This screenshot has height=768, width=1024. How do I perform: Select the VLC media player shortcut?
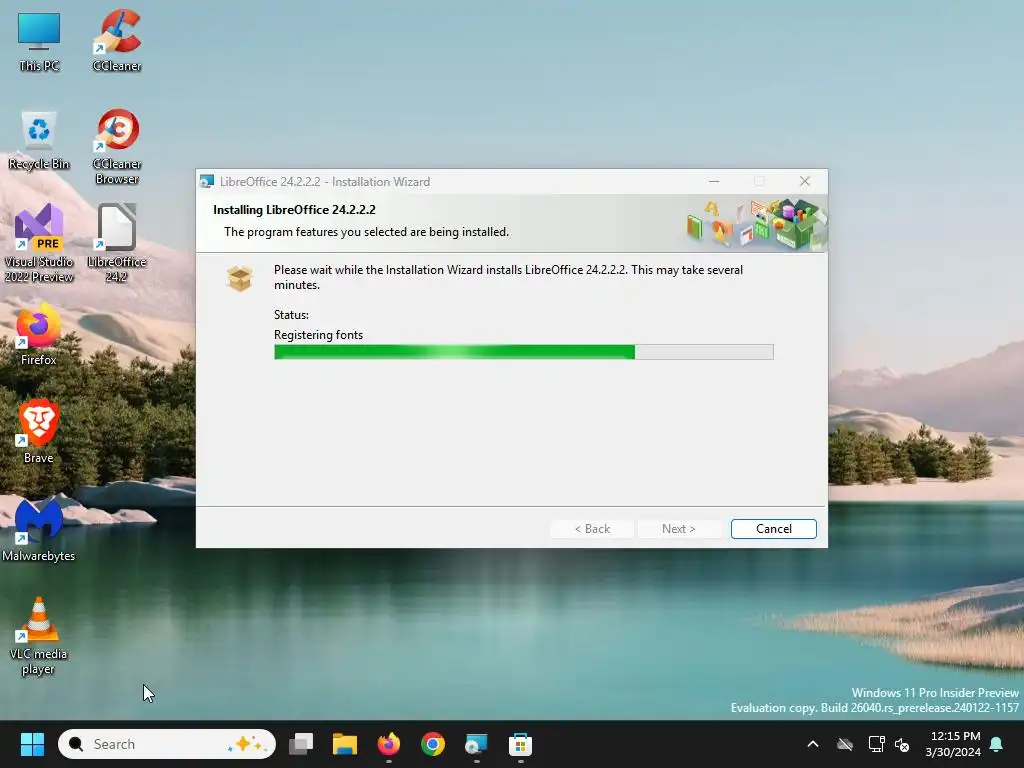(39, 636)
